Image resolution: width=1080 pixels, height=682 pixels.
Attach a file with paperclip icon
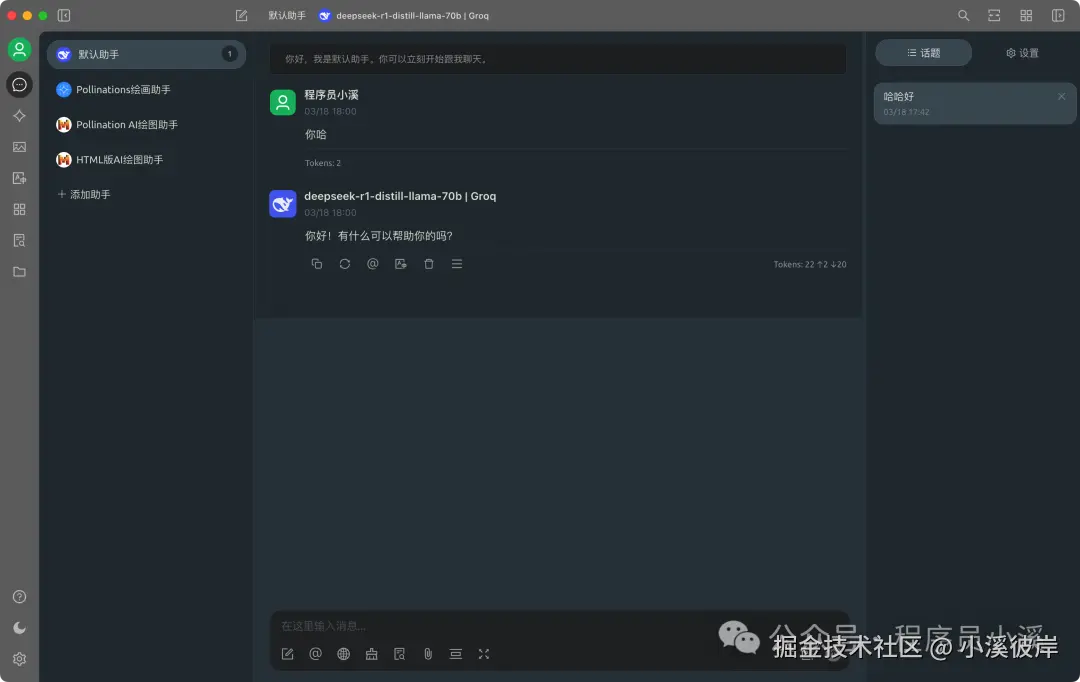(427, 654)
